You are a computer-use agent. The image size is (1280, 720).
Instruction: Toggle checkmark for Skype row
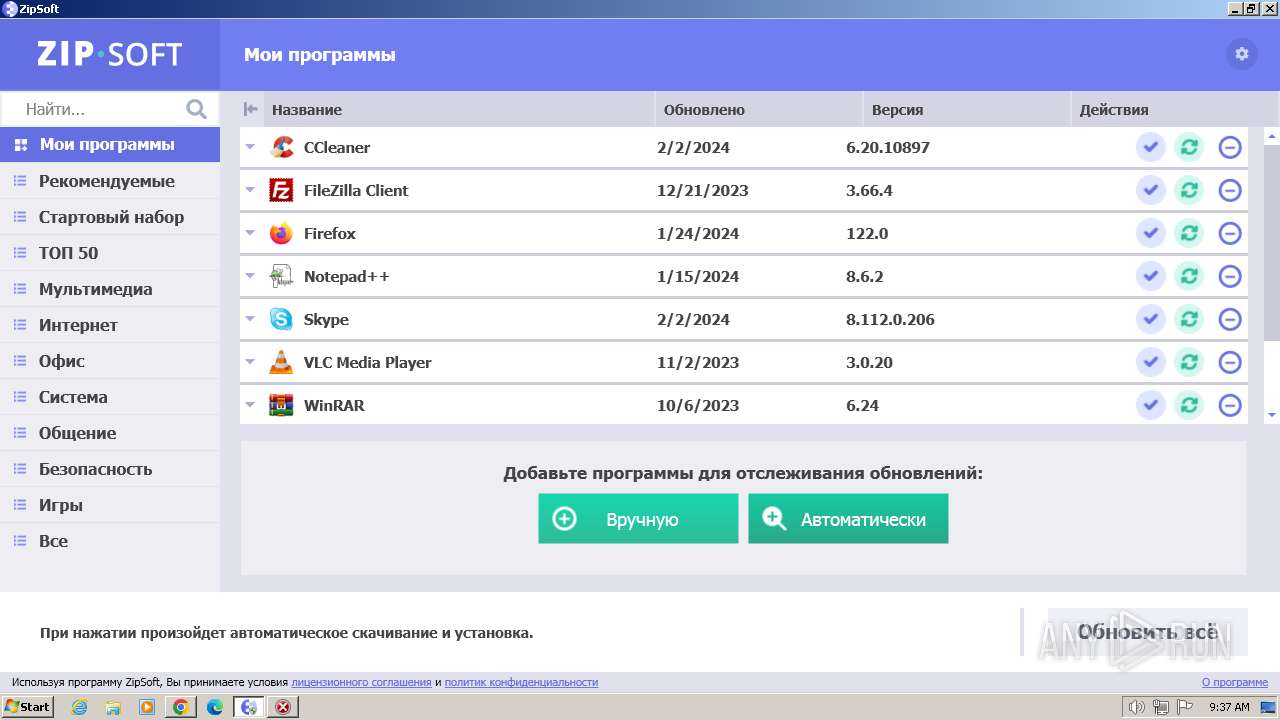[1151, 319]
